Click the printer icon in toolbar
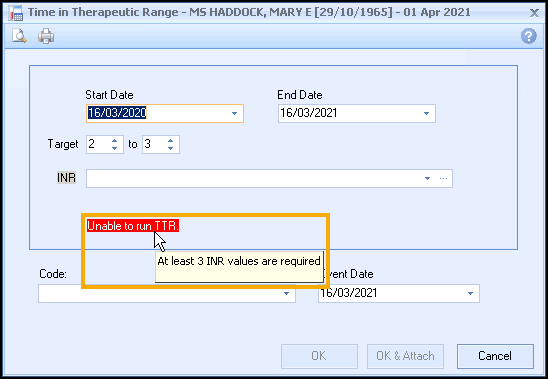 pos(46,36)
